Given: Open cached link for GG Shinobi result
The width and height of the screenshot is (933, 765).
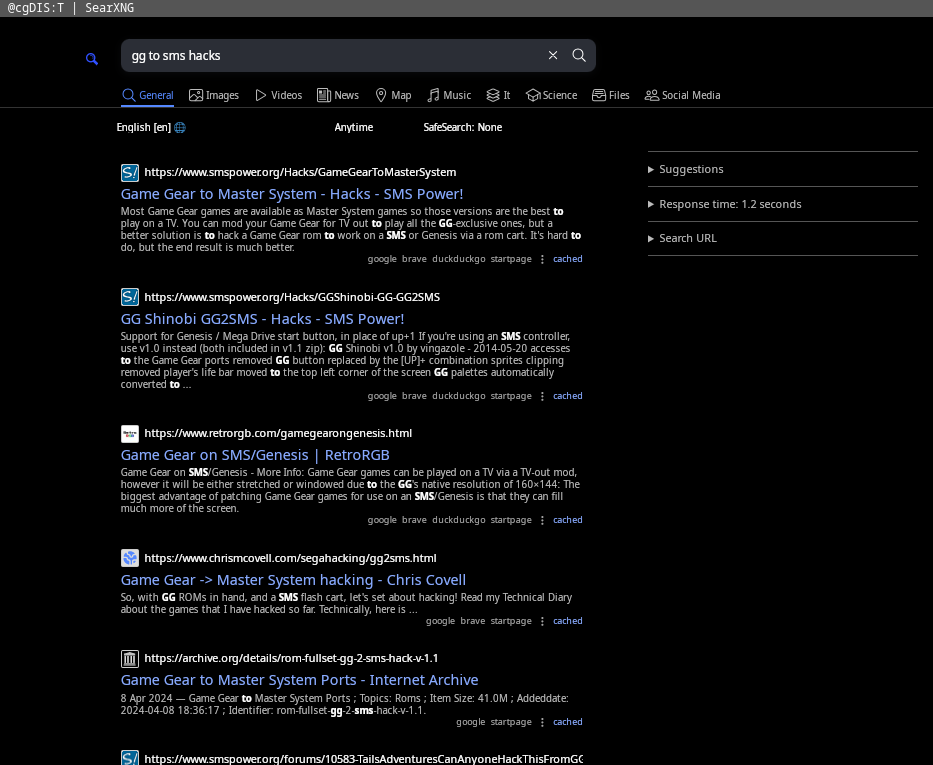Looking at the screenshot, I should tap(568, 396).
